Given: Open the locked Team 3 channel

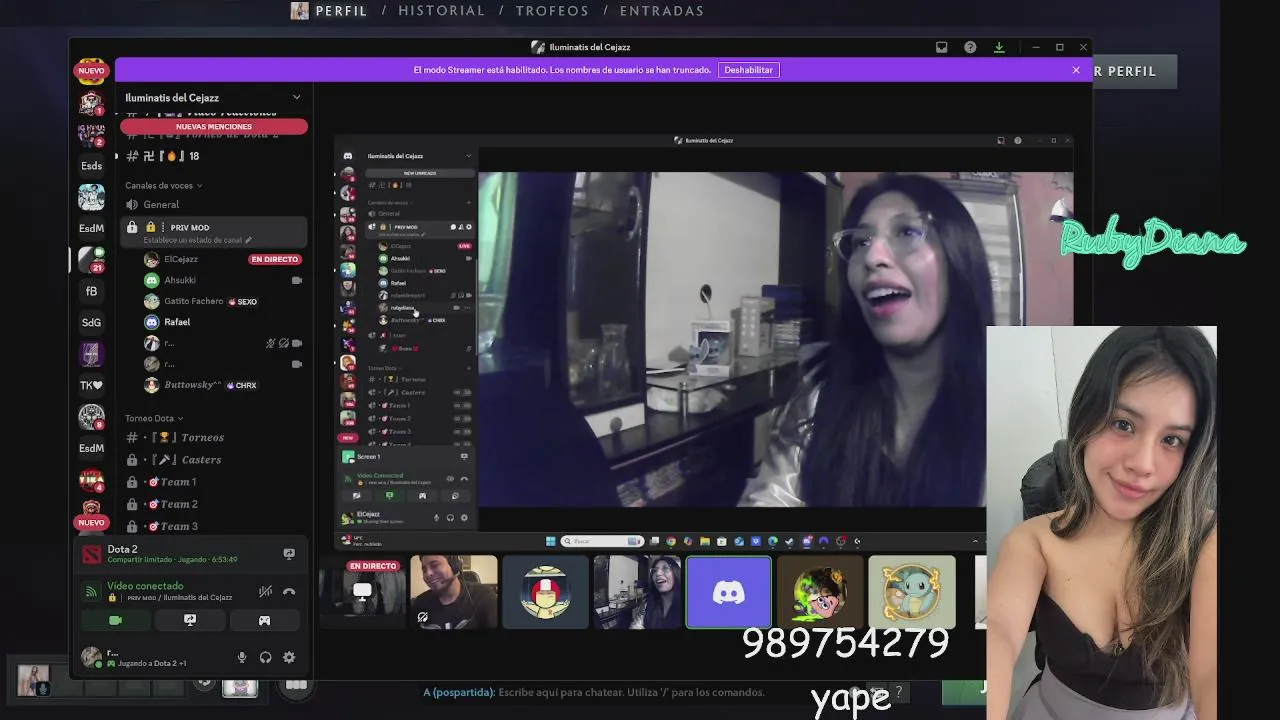Looking at the screenshot, I should [212, 526].
